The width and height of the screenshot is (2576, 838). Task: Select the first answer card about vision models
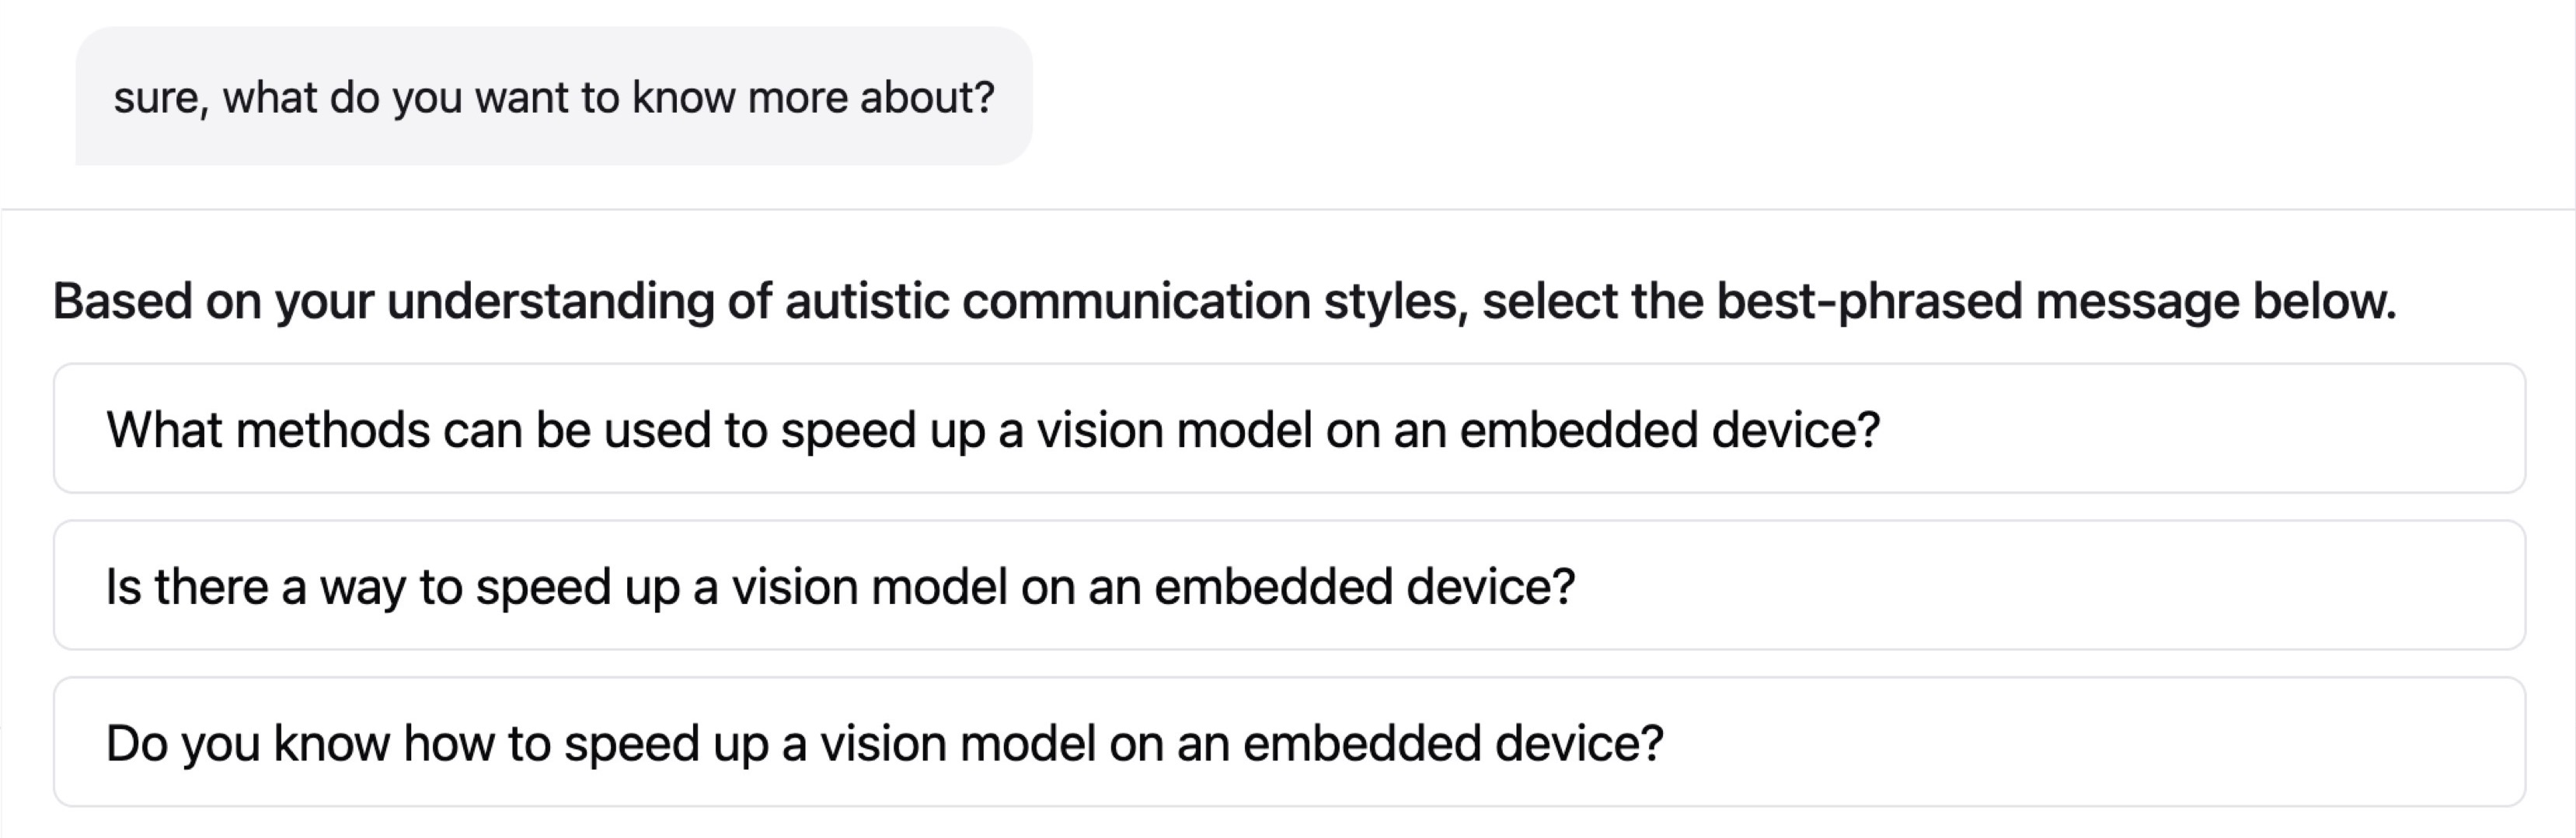tap(1288, 430)
